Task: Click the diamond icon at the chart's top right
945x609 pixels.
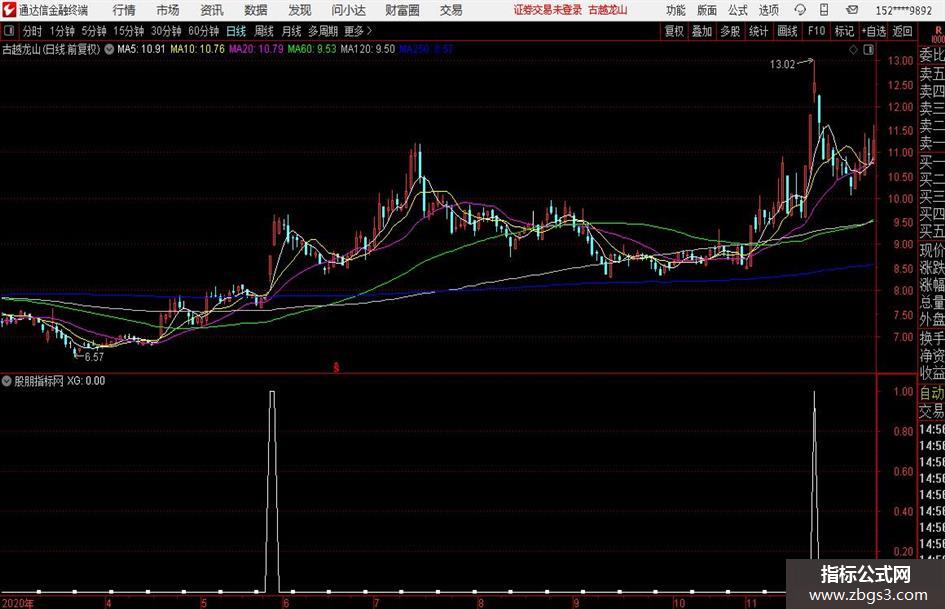Action: tap(853, 50)
